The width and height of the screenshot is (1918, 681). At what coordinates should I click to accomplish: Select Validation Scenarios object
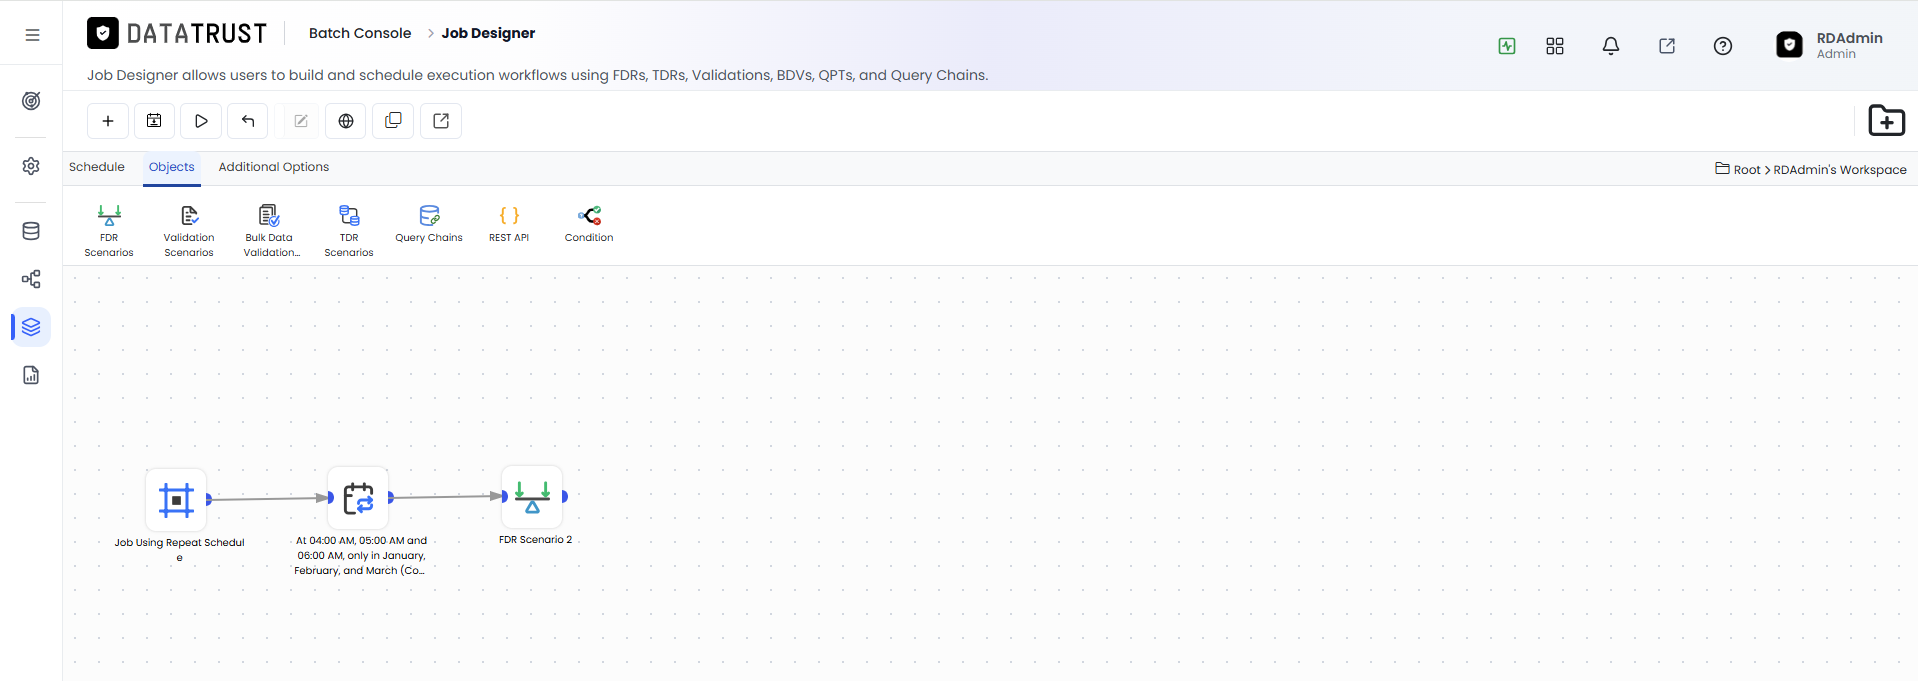[x=189, y=230]
